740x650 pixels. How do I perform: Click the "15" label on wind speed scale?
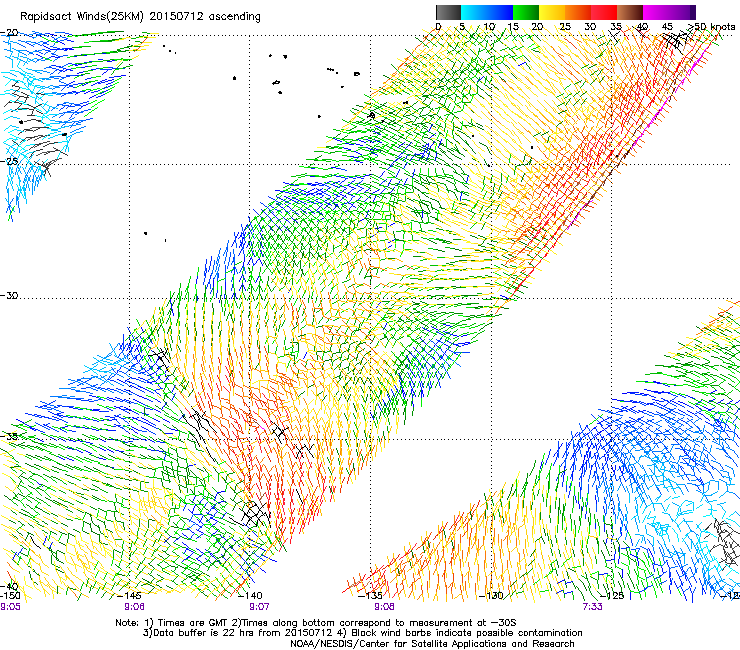point(513,27)
